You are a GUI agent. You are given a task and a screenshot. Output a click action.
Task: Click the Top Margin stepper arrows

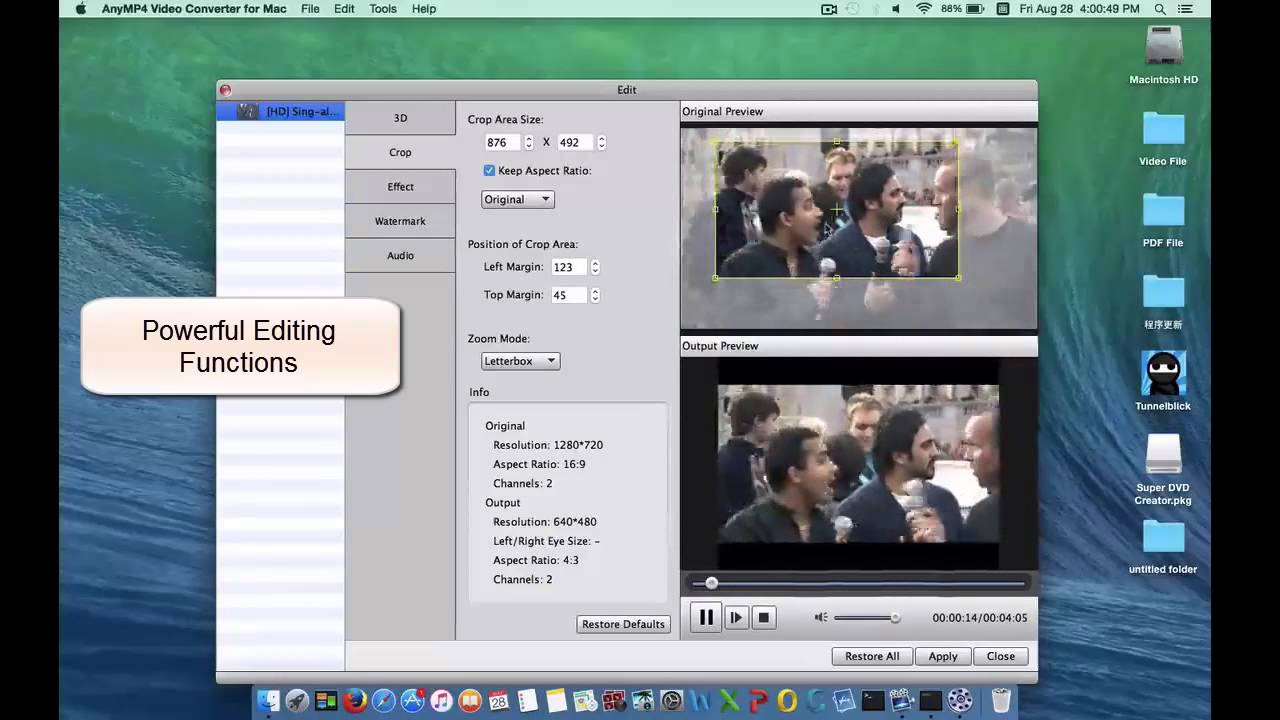[x=595, y=295]
